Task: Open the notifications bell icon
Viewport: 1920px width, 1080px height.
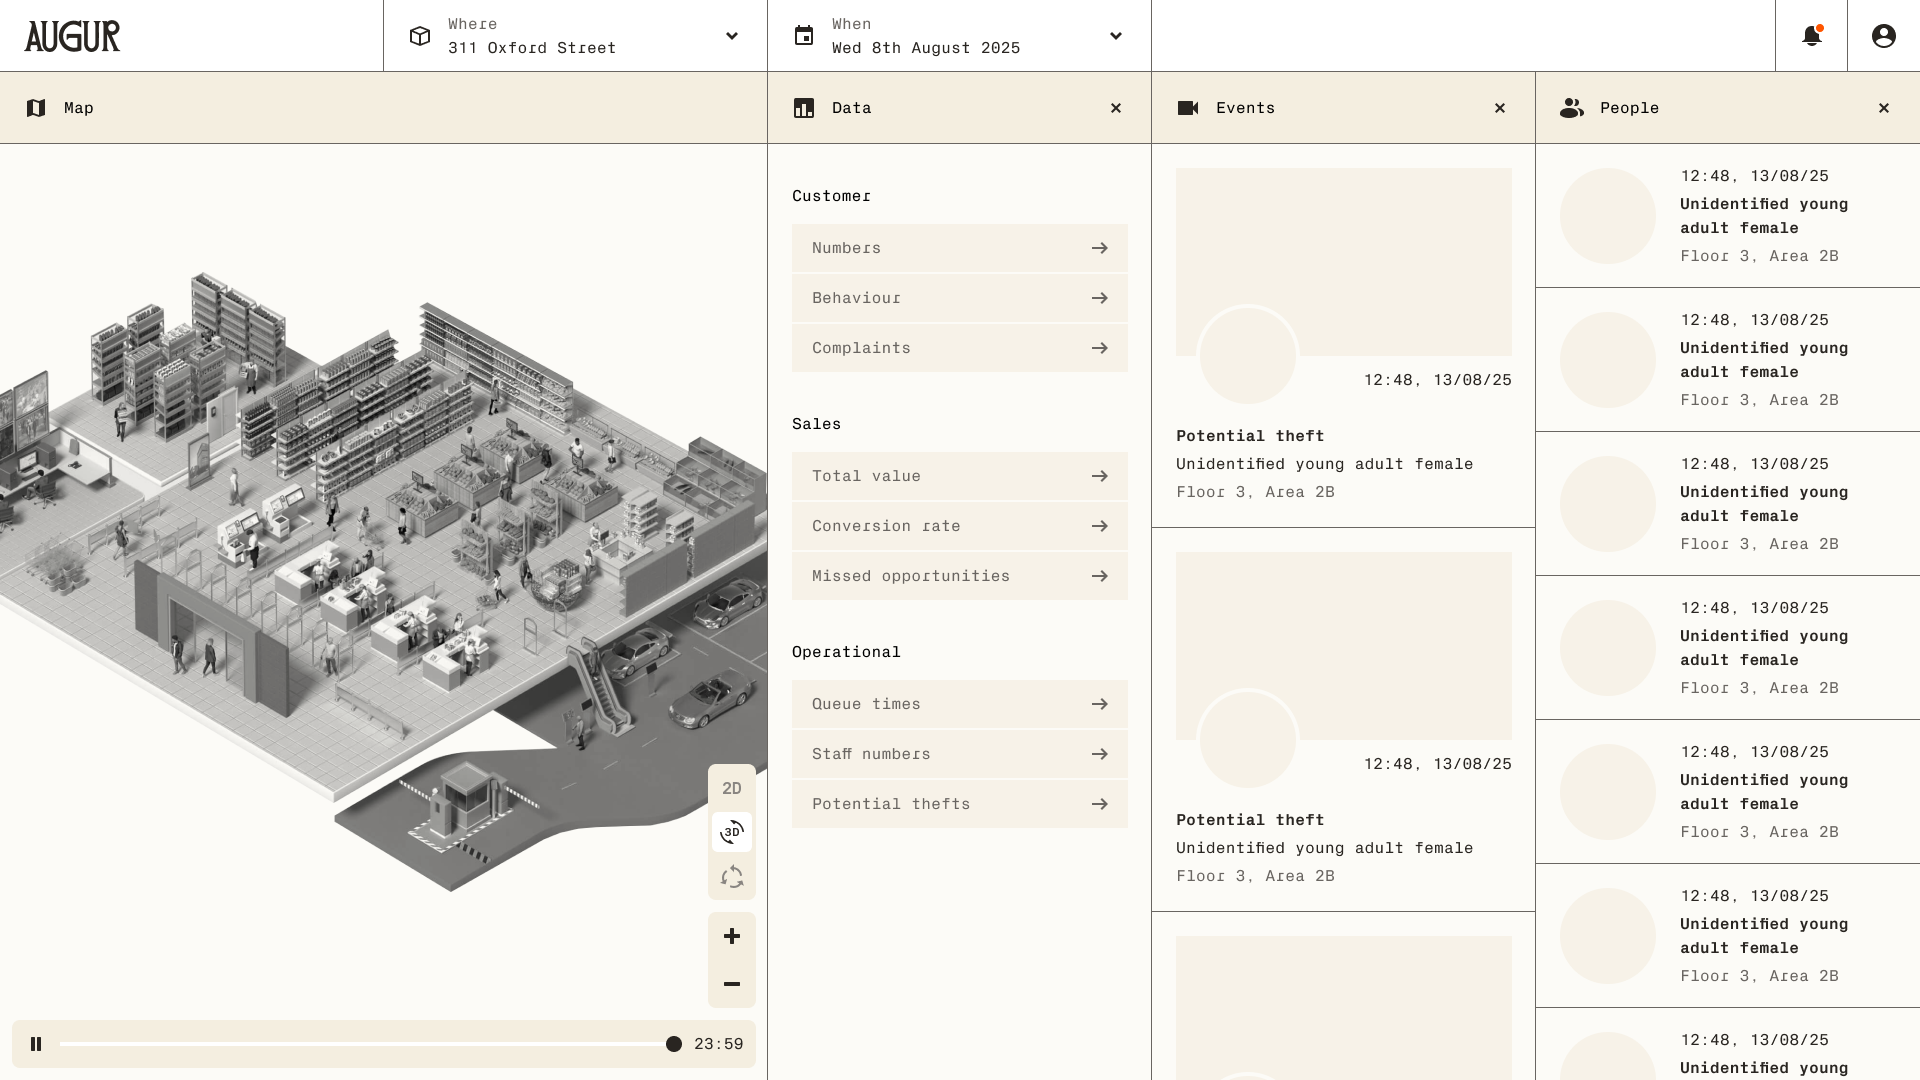Action: point(1811,36)
